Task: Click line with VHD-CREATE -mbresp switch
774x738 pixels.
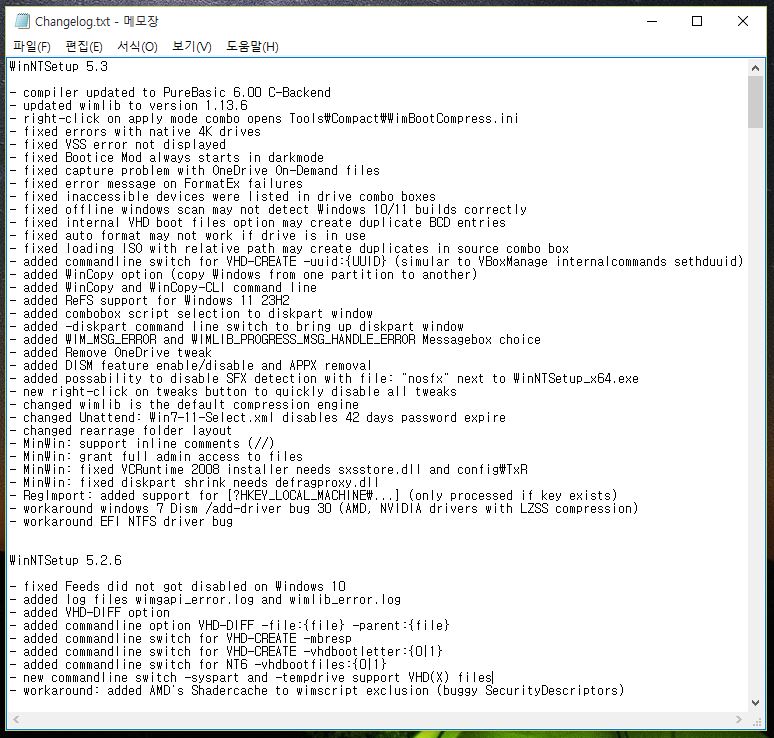Action: pos(181,638)
